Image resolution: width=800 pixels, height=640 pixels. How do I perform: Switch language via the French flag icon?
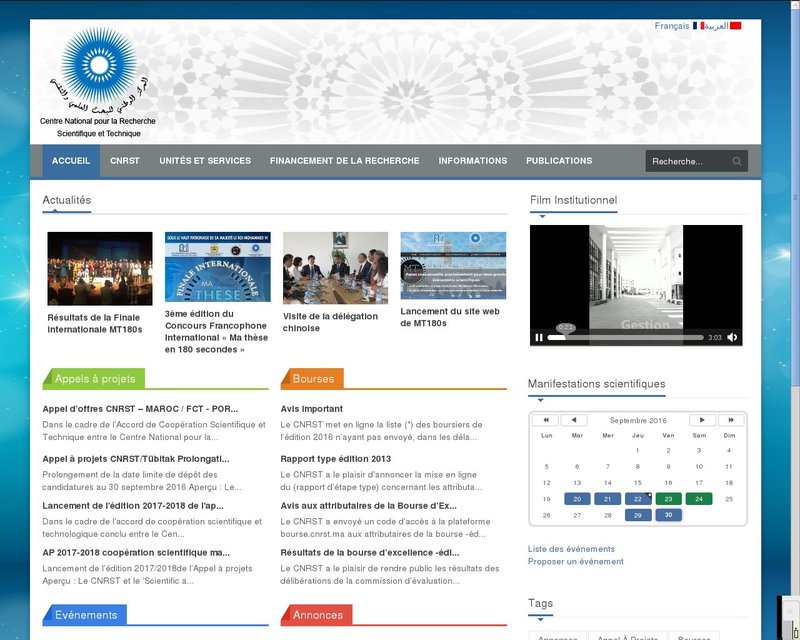(698, 26)
